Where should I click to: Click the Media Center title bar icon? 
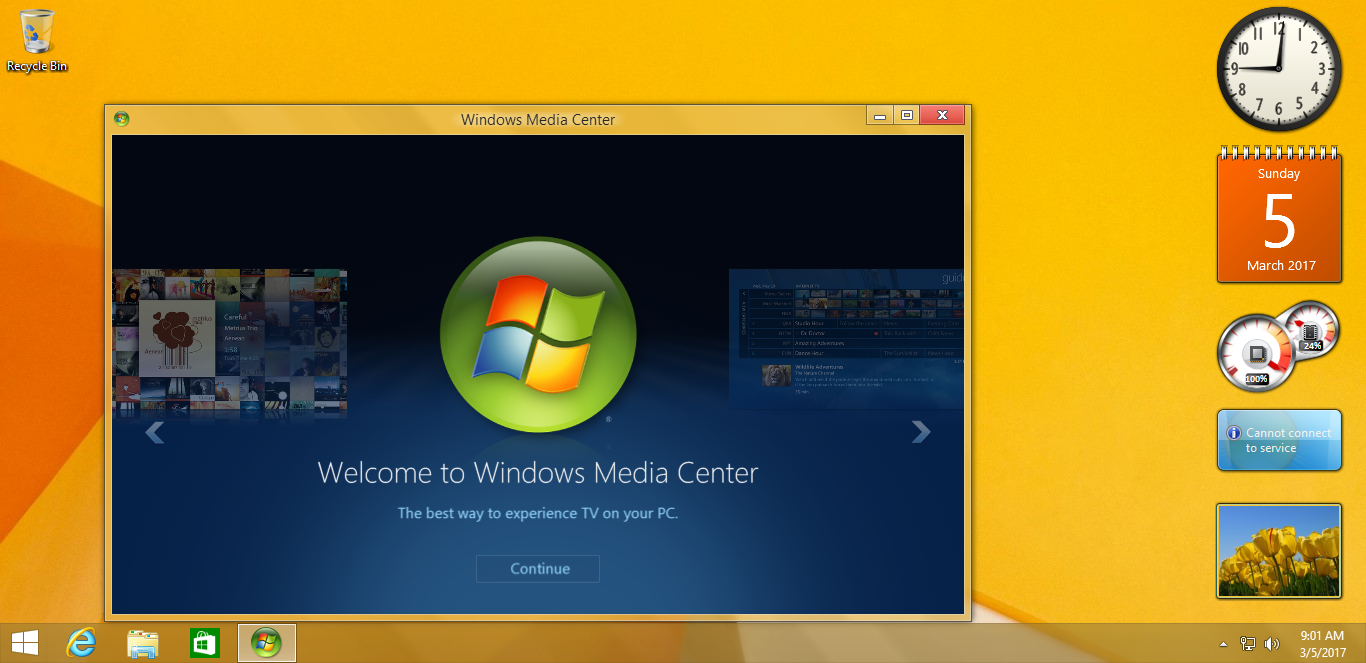(x=122, y=119)
